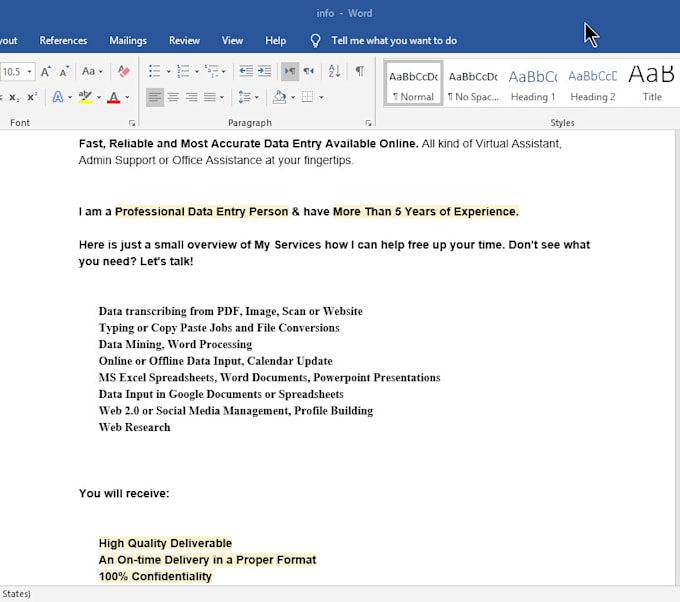Image resolution: width=680 pixels, height=602 pixels.
Task: Shrink font size with the smaller A icon
Action: click(64, 72)
